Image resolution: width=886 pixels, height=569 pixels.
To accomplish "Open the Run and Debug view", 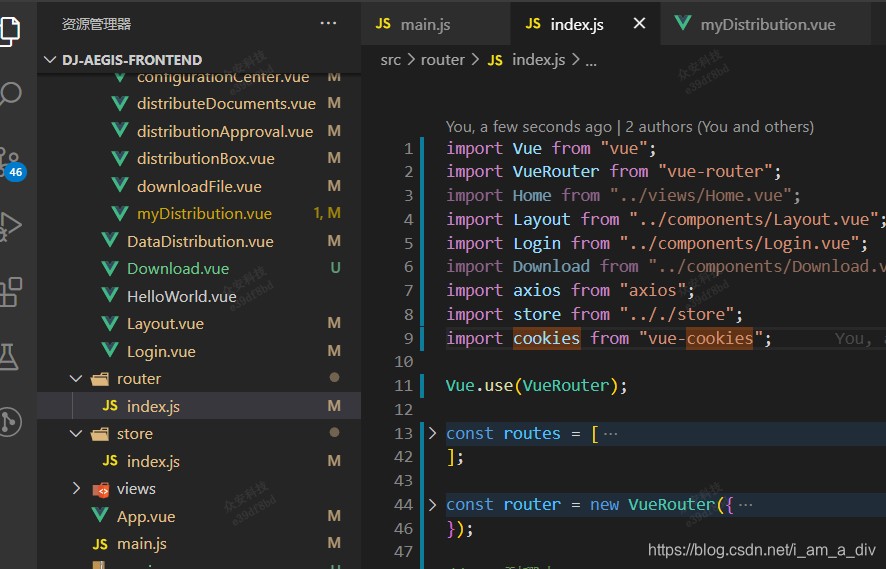I will tap(10, 225).
